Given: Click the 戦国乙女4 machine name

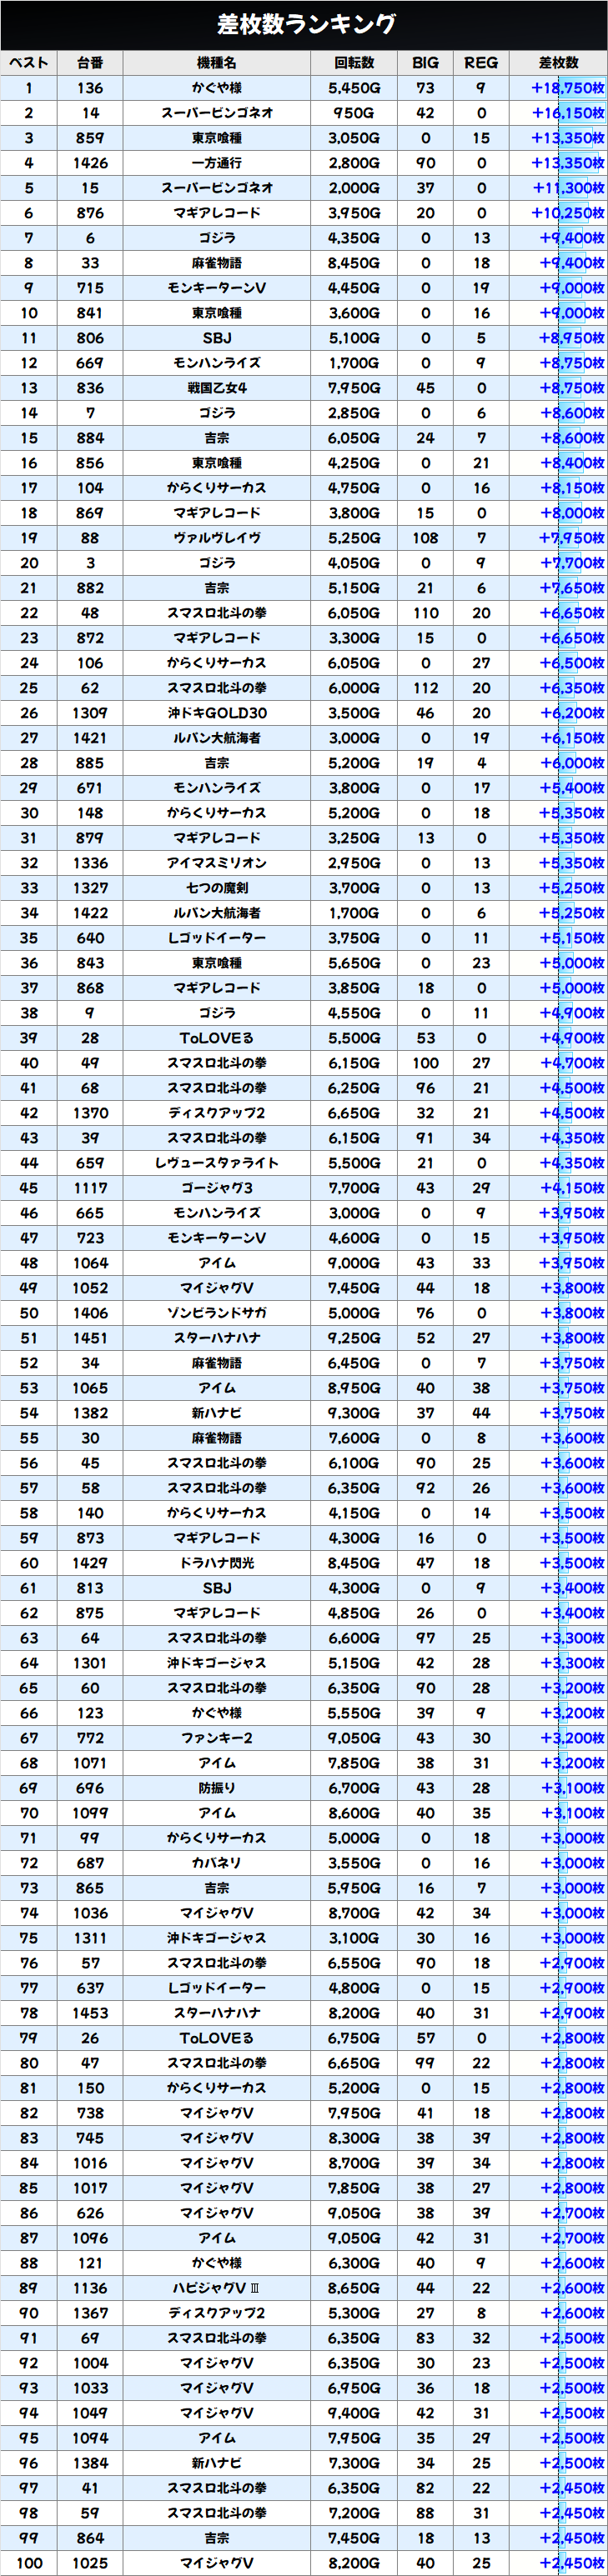Looking at the screenshot, I should click(217, 388).
